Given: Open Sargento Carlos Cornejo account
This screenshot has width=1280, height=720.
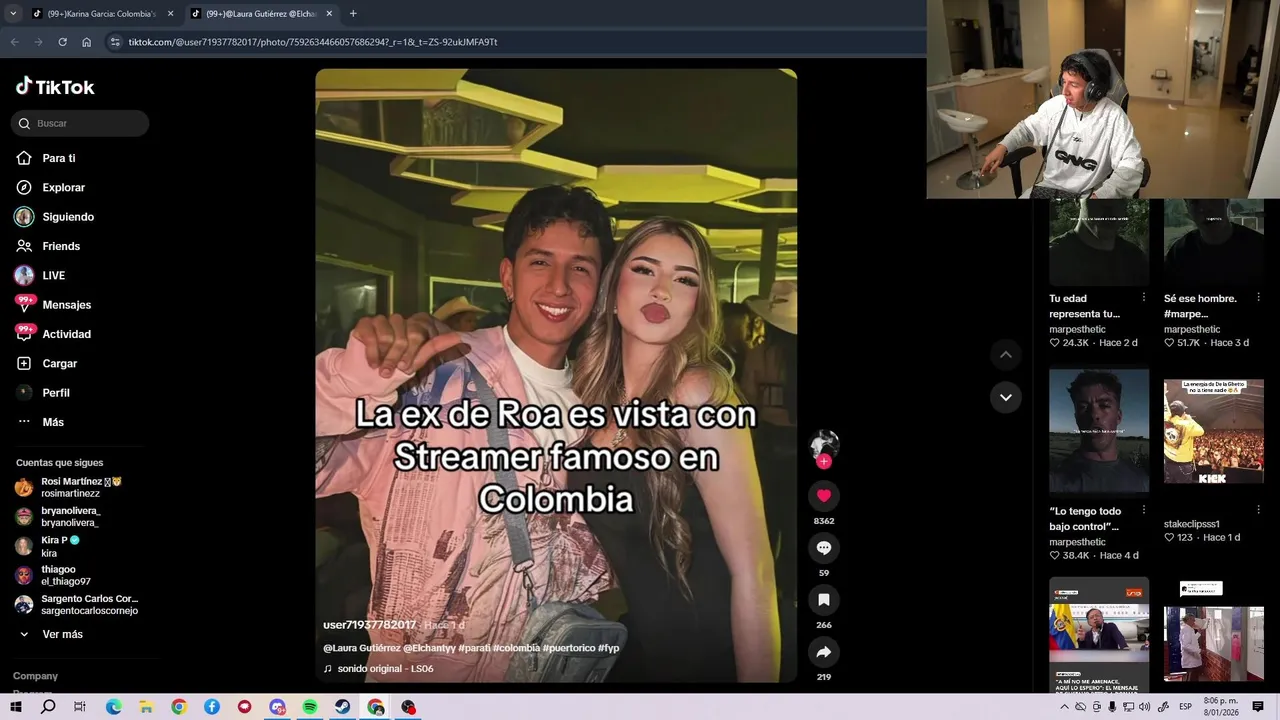Looking at the screenshot, I should click(77, 604).
